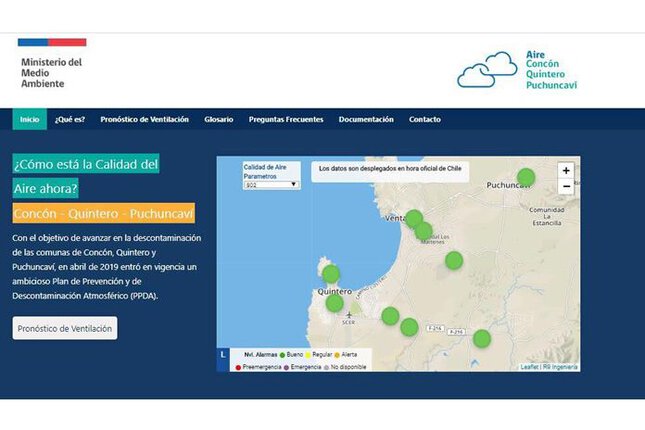This screenshot has width=645, height=430.
Task: Select the green marker at the map's bottom right
Action: click(x=482, y=339)
